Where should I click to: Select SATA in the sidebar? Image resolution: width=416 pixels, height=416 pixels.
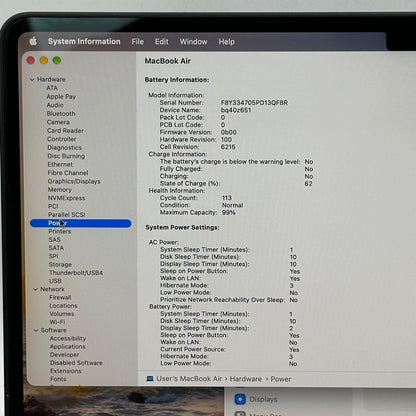pos(56,248)
